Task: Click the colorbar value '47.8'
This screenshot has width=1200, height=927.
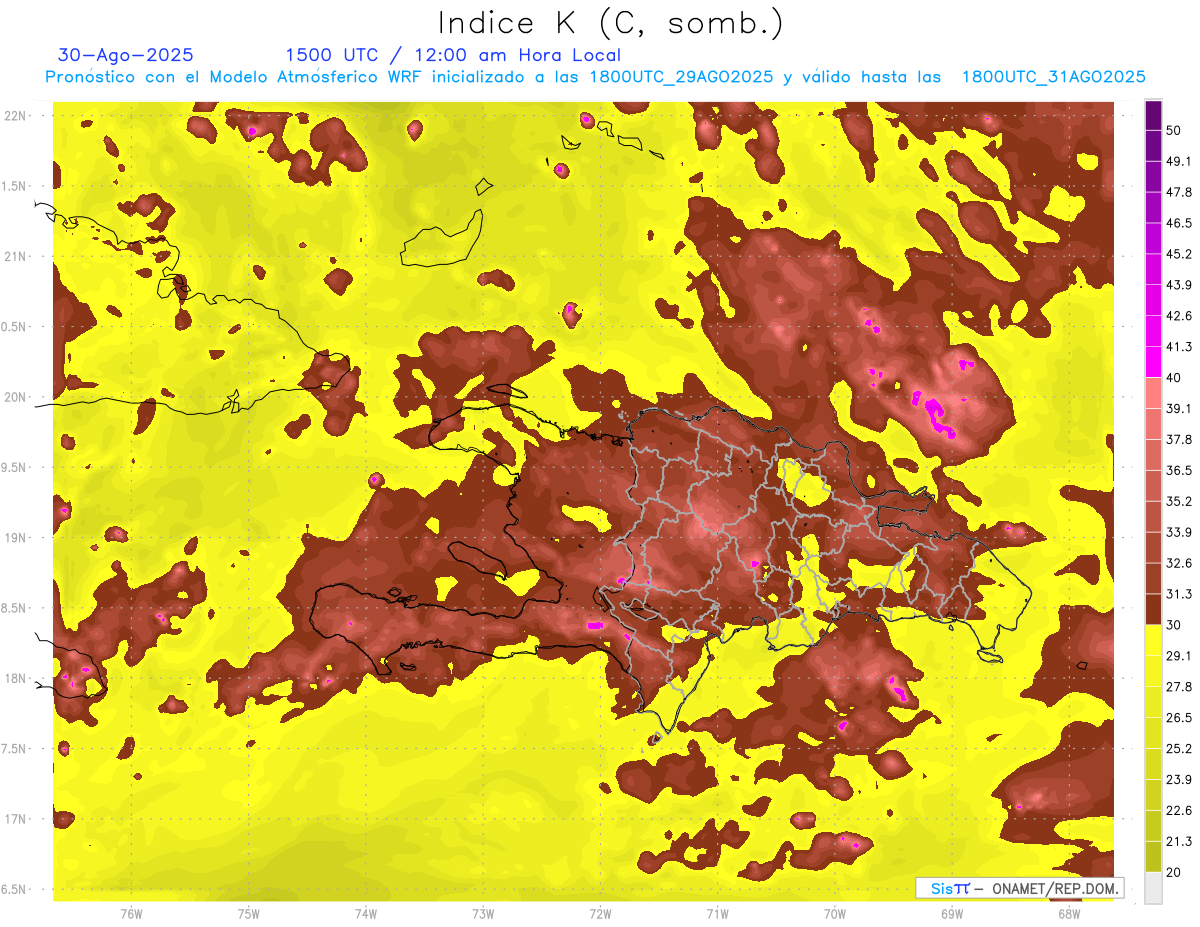Action: coord(1179,192)
